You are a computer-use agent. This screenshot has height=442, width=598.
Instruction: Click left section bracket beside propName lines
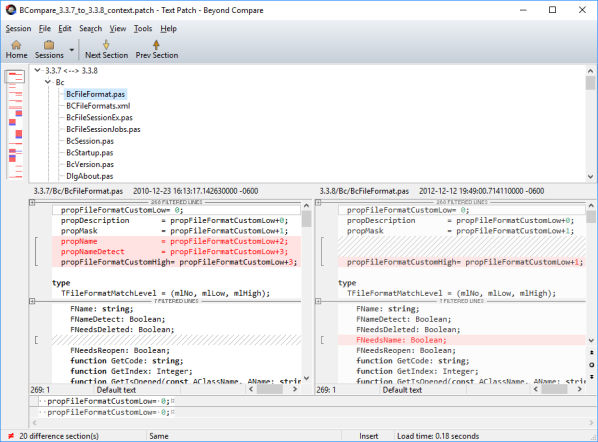[36, 252]
